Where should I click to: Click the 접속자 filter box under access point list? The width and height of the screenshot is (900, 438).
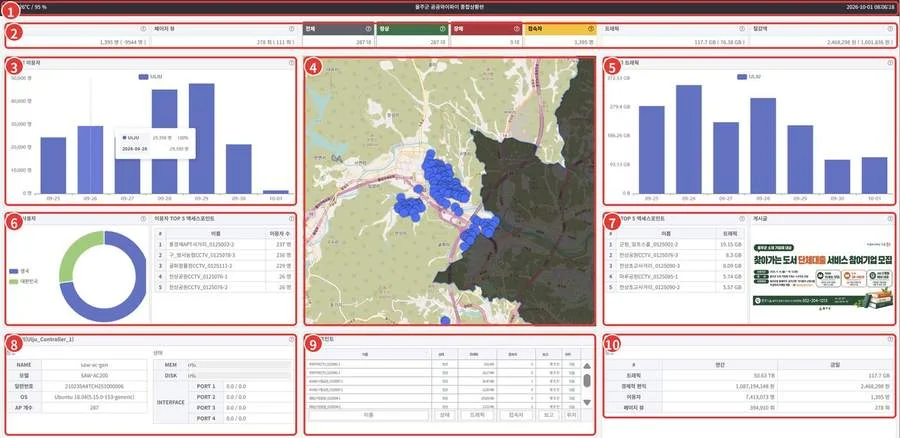point(517,414)
